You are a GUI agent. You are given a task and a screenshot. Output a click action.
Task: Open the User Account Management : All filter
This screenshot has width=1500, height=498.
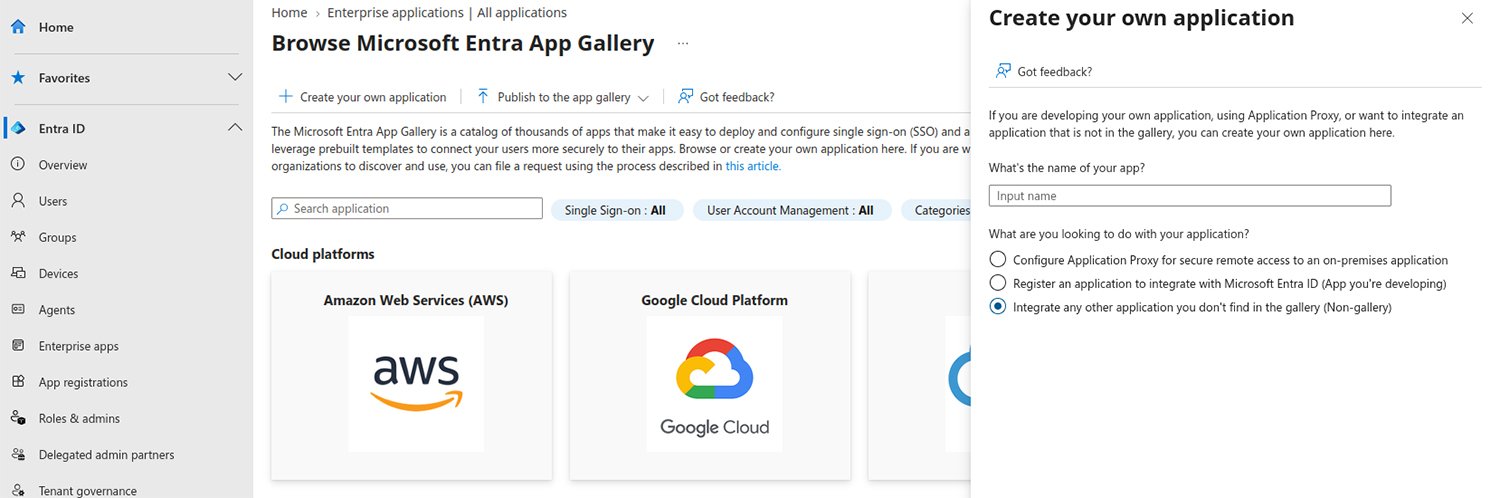[x=791, y=210]
